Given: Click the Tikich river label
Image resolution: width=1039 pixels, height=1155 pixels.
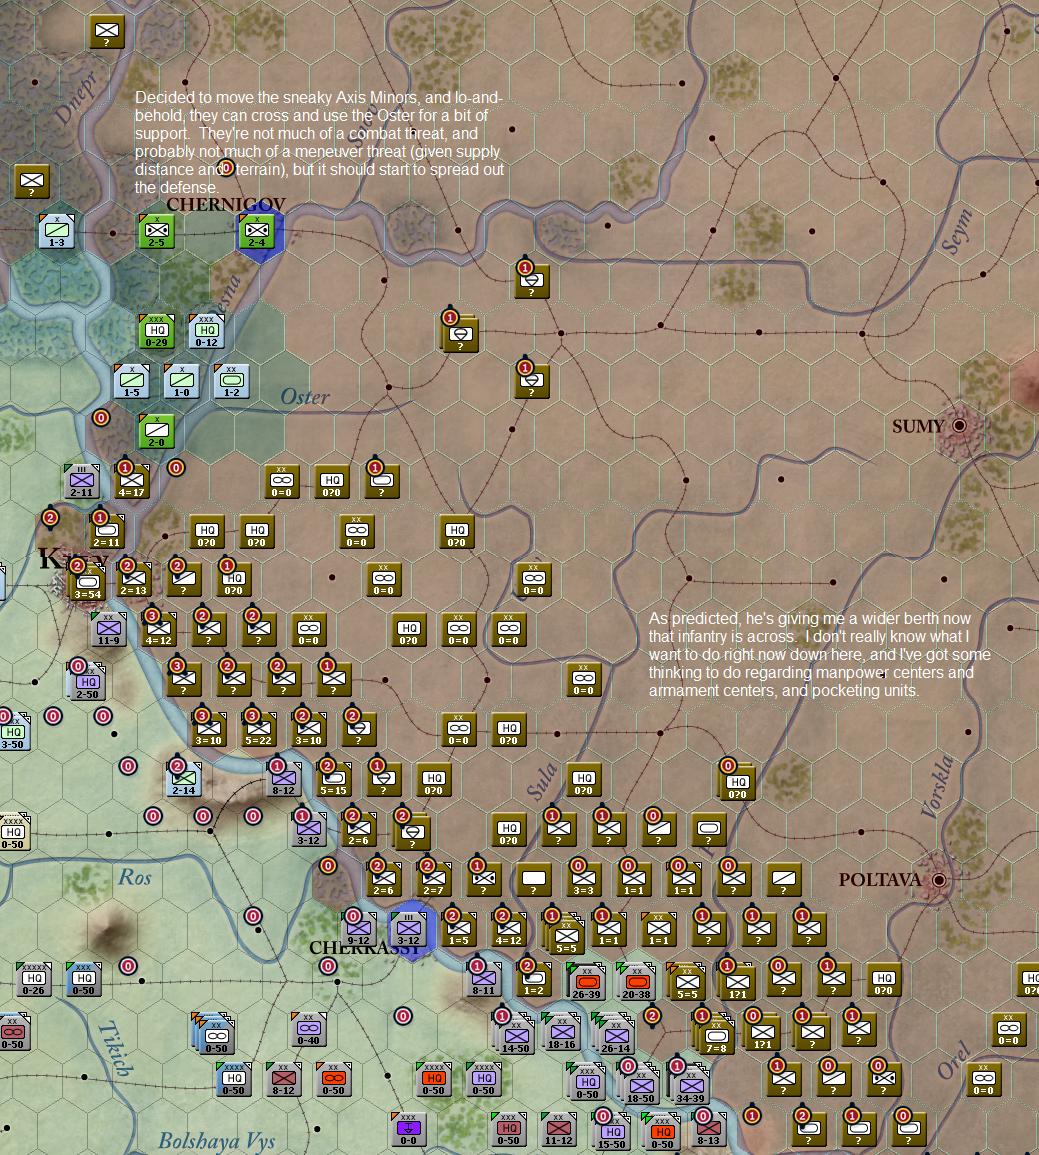Looking at the screenshot, I should coord(117,1048).
